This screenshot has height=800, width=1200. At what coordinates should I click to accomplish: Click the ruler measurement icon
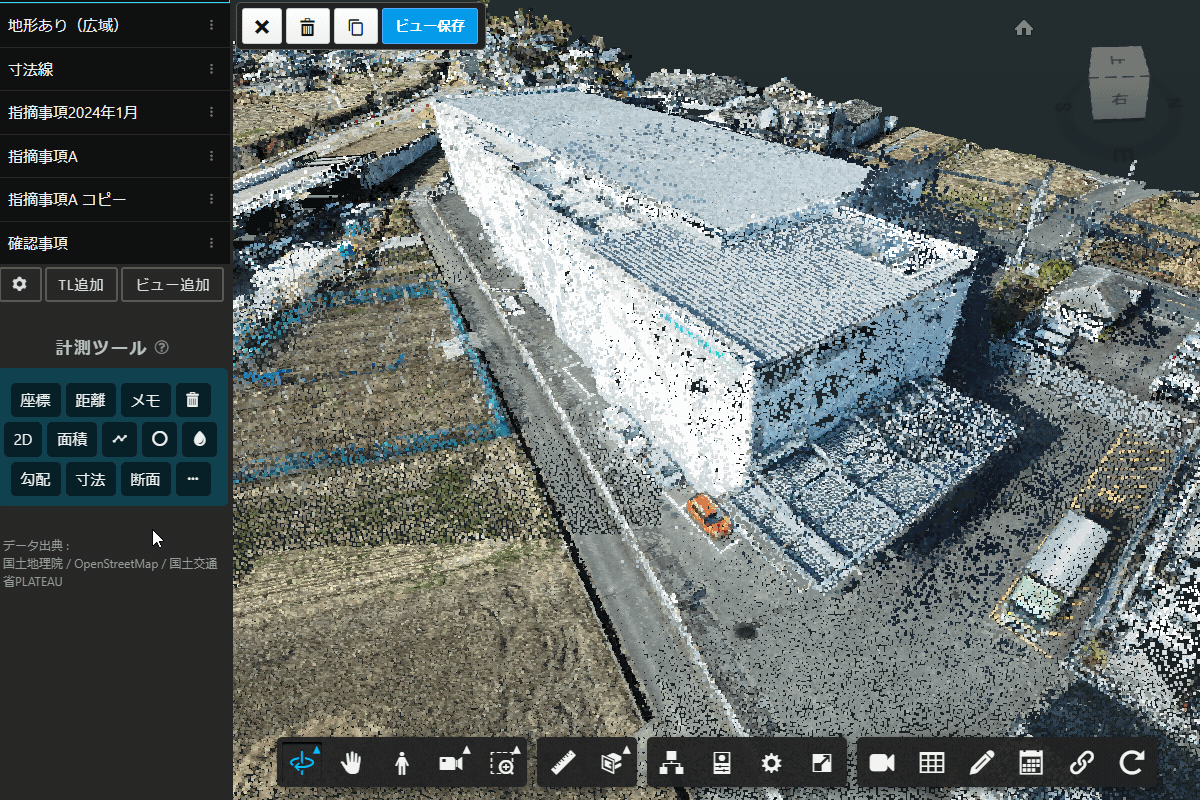tap(564, 763)
